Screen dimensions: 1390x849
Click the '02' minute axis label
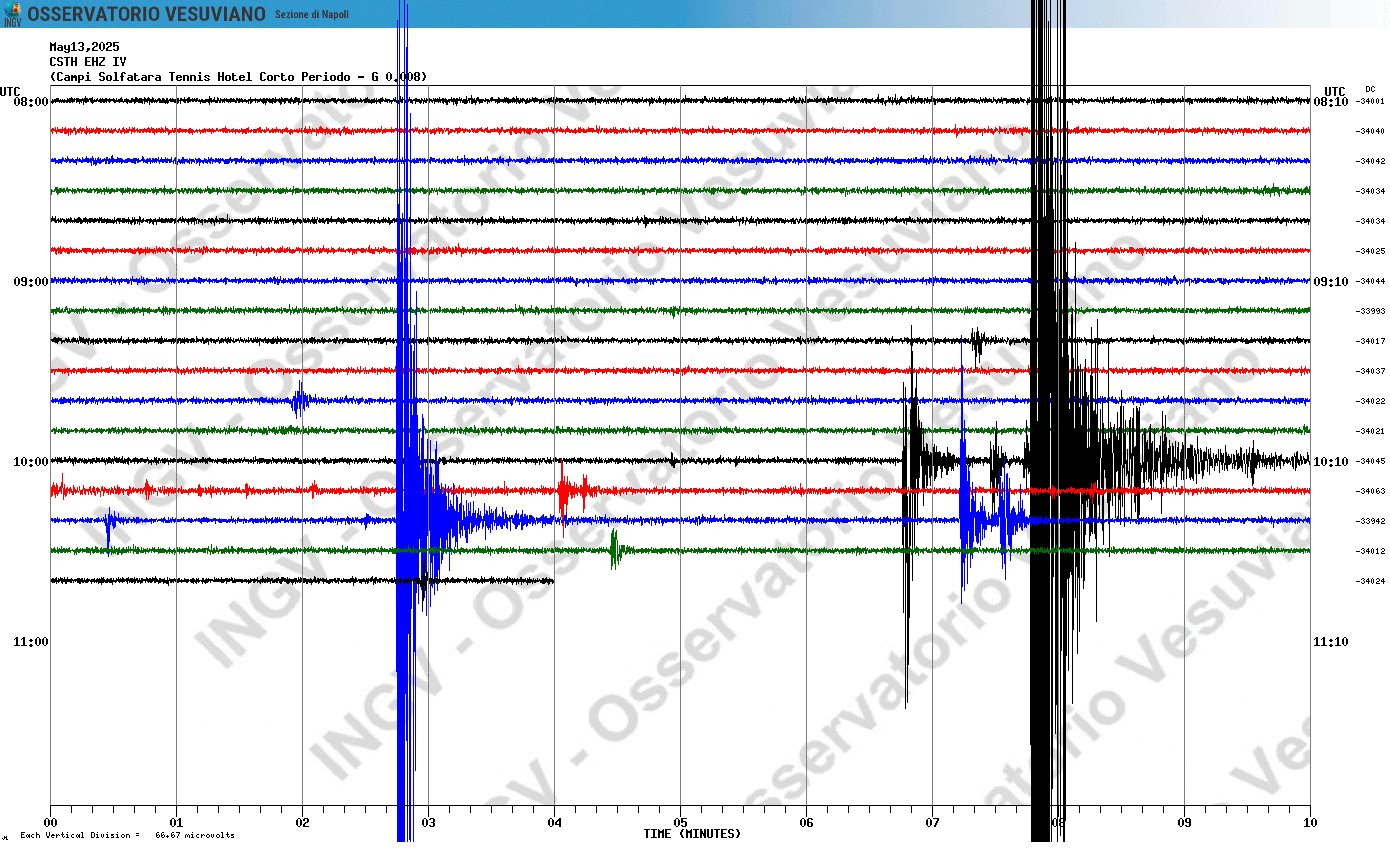(x=303, y=823)
